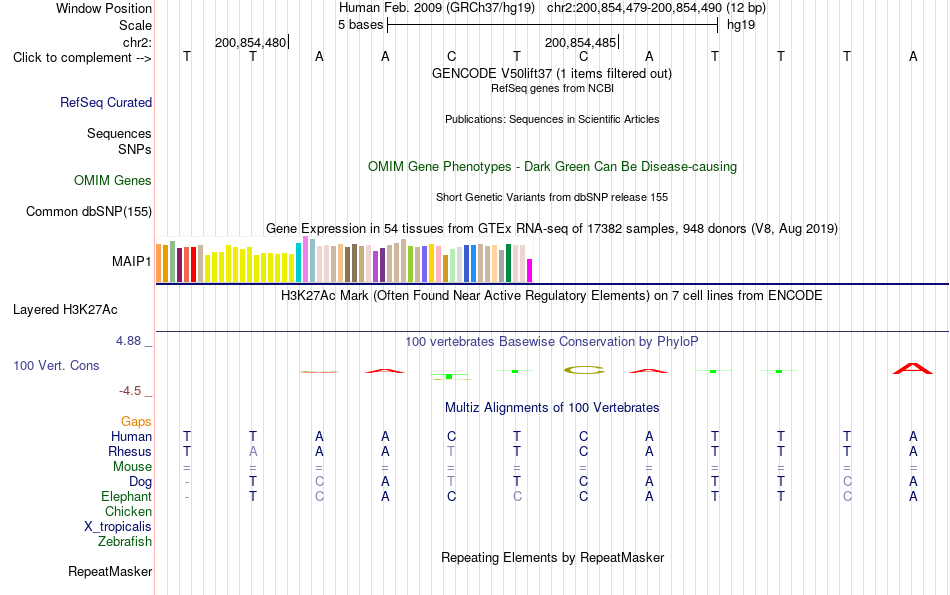Click the 'RefSeq genes from NCBI' track title
The image size is (950, 595).
(x=552, y=88)
